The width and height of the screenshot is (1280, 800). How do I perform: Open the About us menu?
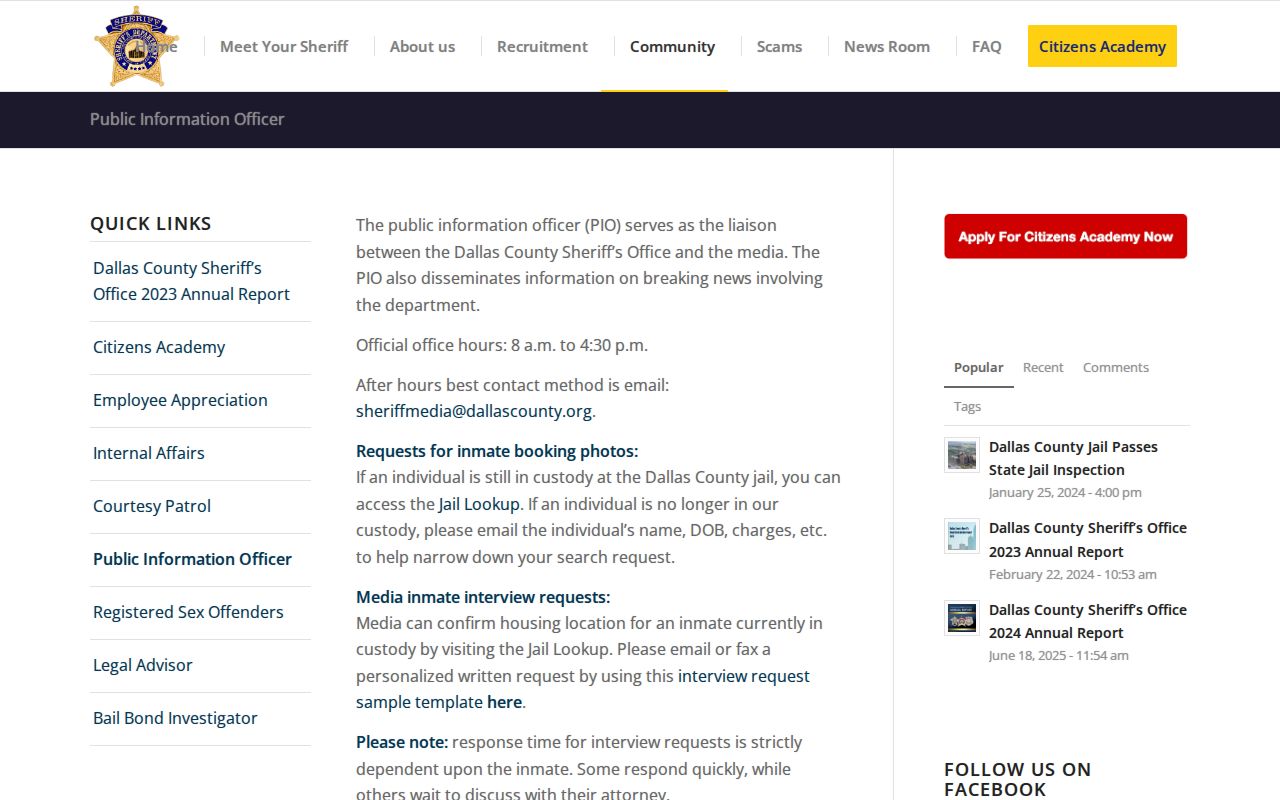[x=422, y=46]
